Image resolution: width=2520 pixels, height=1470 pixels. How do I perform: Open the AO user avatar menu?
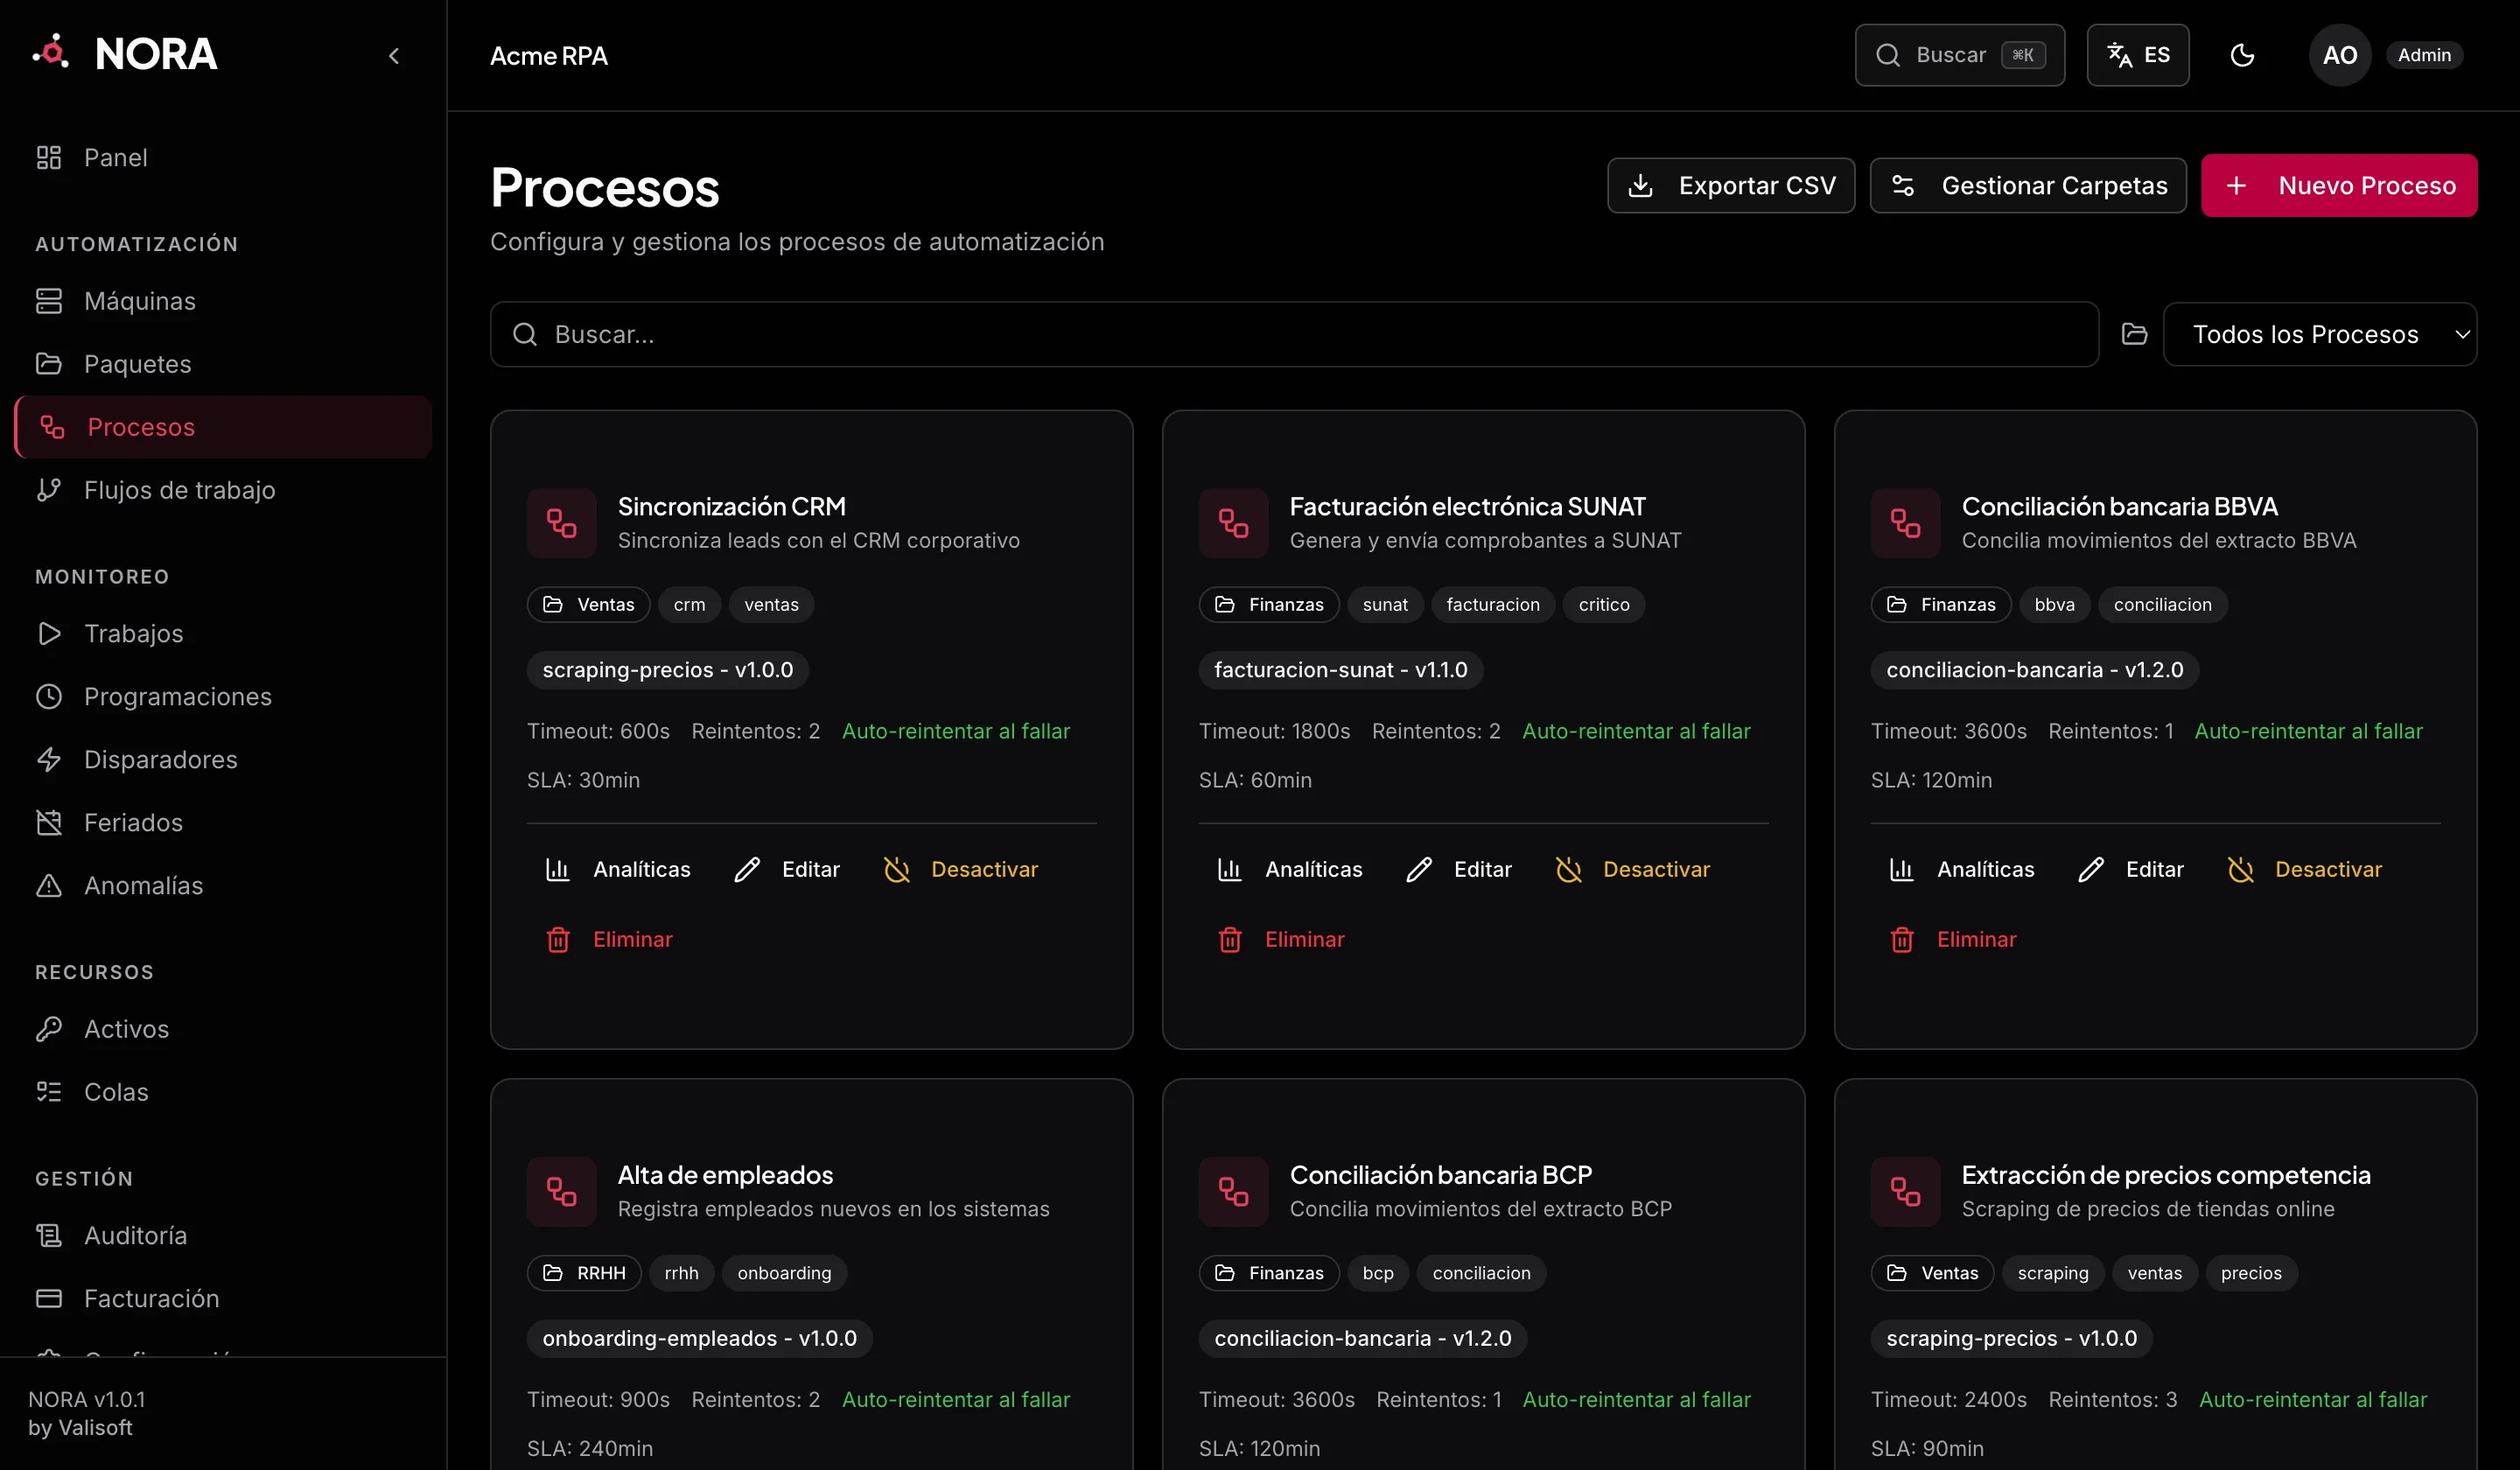[x=2339, y=55]
